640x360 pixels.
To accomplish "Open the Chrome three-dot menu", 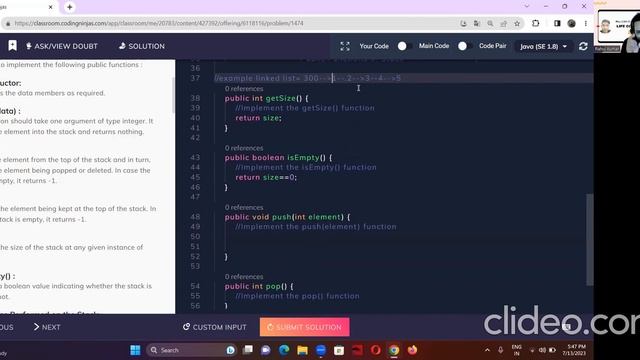I will coord(586,23).
